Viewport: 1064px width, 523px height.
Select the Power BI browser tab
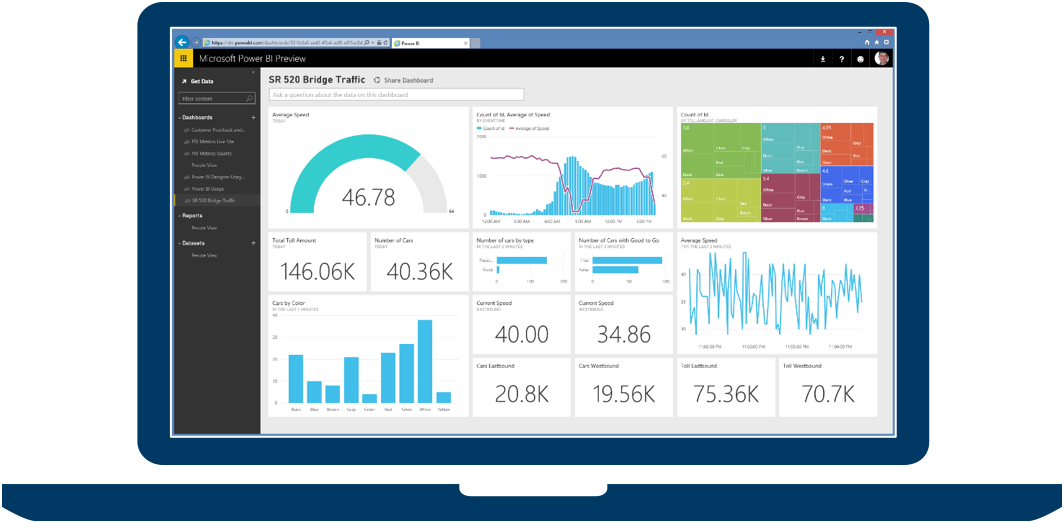(x=431, y=43)
